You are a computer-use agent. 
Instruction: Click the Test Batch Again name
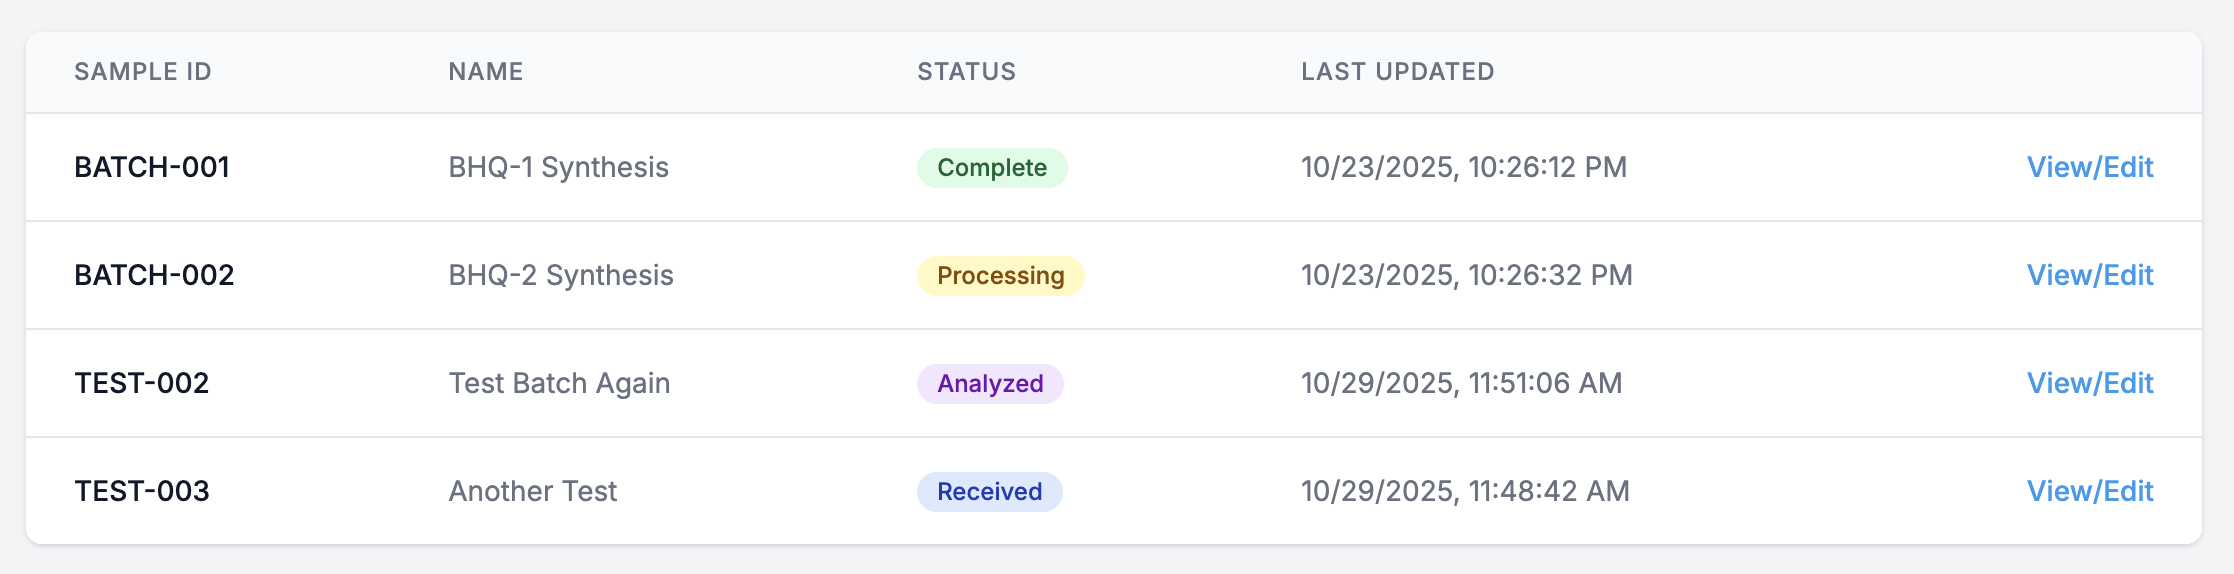[559, 383]
